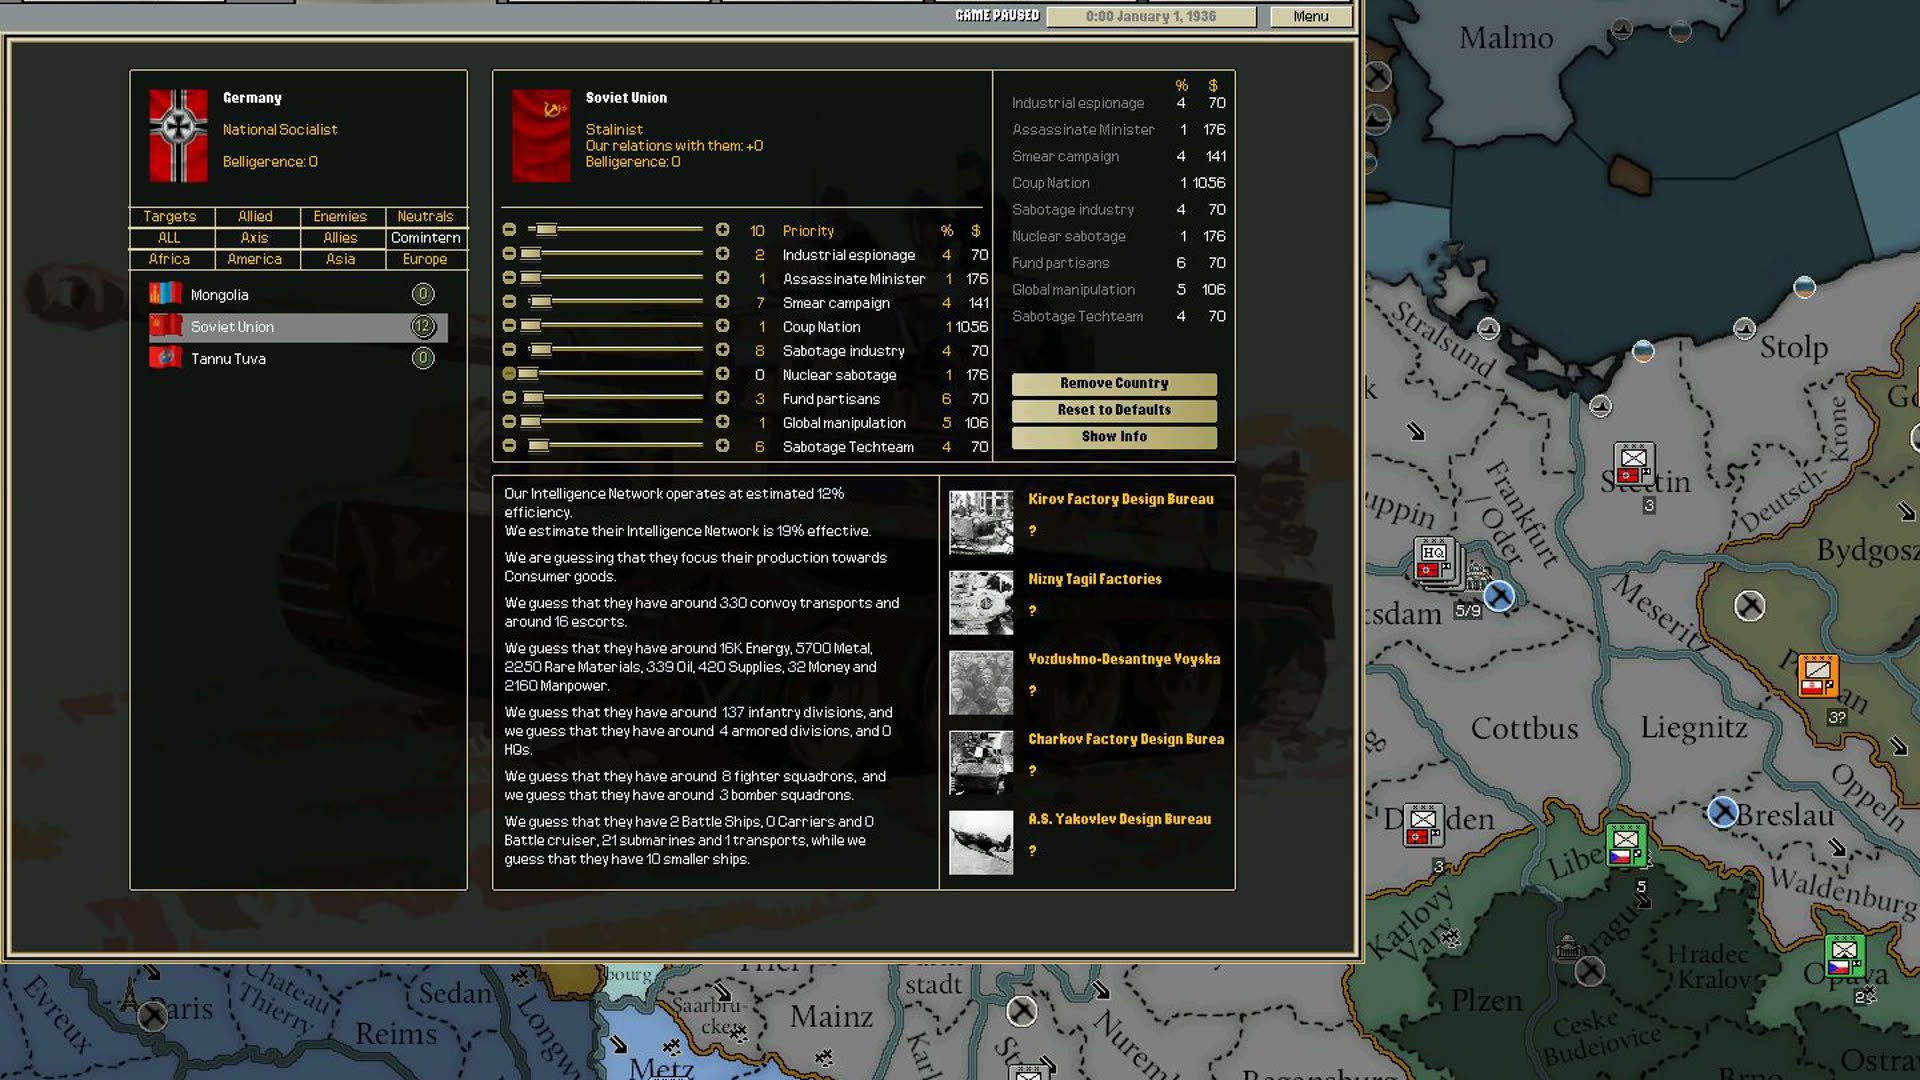Decrease Industrial espionage with minus icon
The image size is (1920, 1080).
click(x=509, y=254)
